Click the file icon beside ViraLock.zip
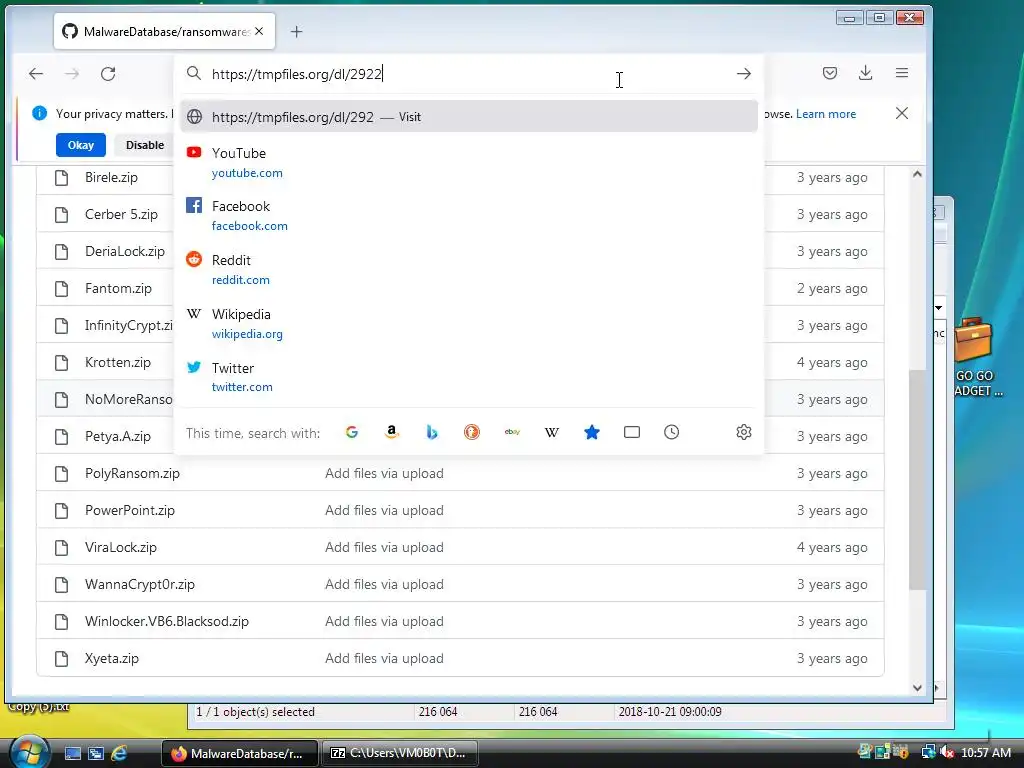Screen dimensions: 1024x768 click(61, 547)
